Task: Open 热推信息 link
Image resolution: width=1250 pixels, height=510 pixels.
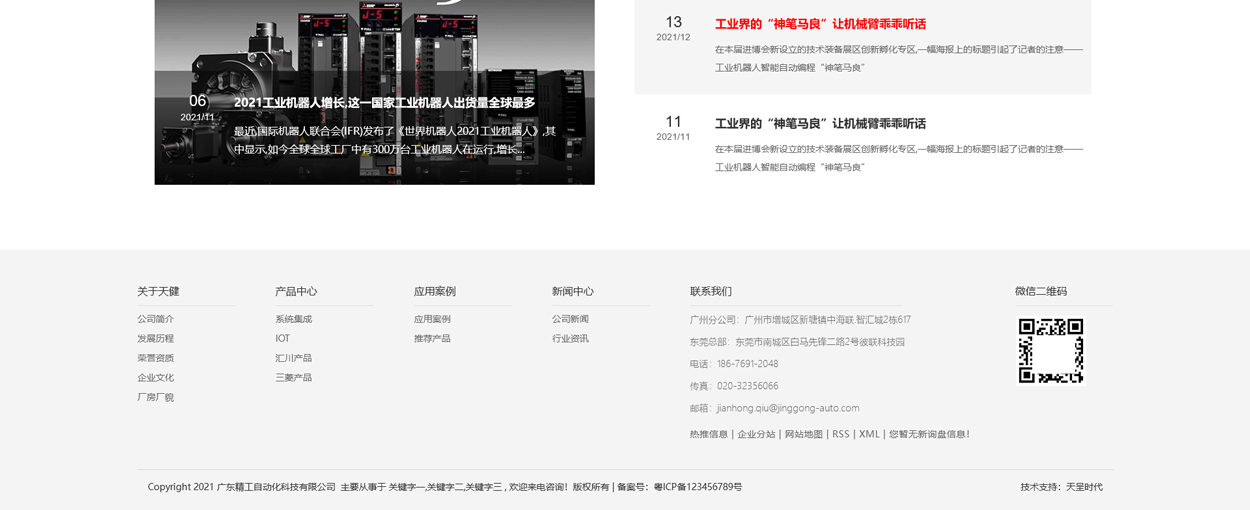Action: pos(709,435)
